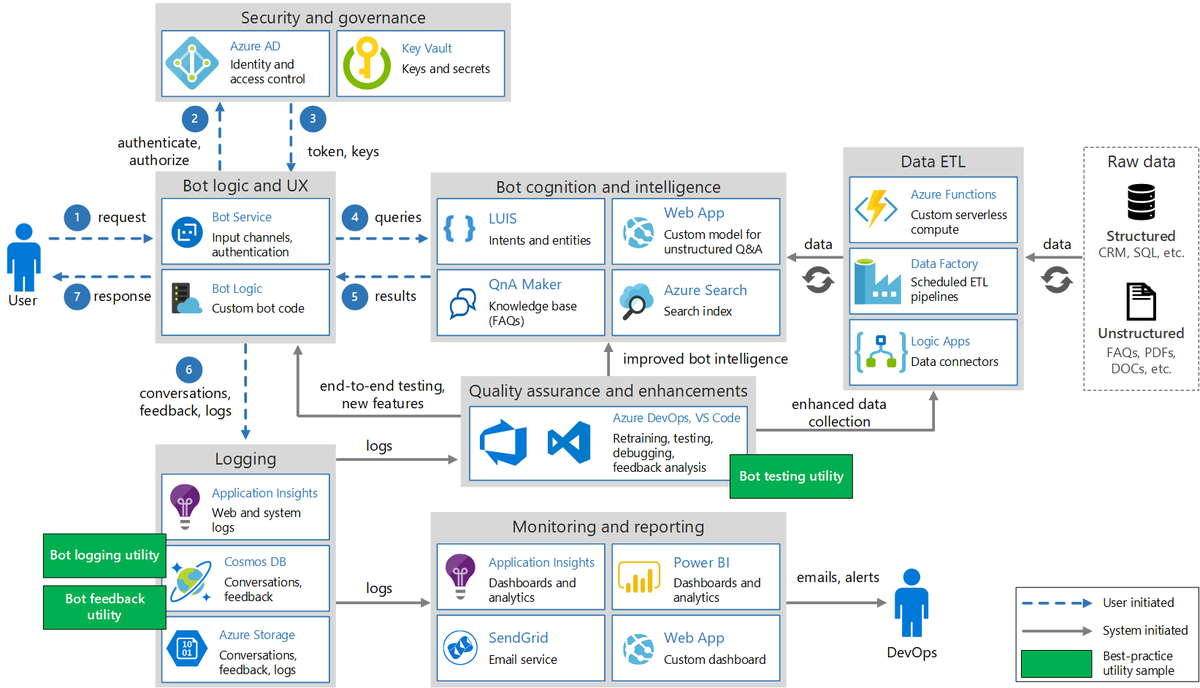The height and width of the screenshot is (688, 1200).
Task: Click the 'improved bot intelligence' label
Action: click(705, 359)
